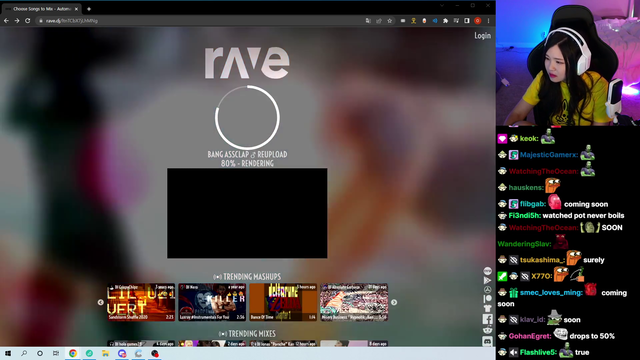640x360 pixels.
Task: Open Cortana from the taskbar
Action: tap(40, 353)
